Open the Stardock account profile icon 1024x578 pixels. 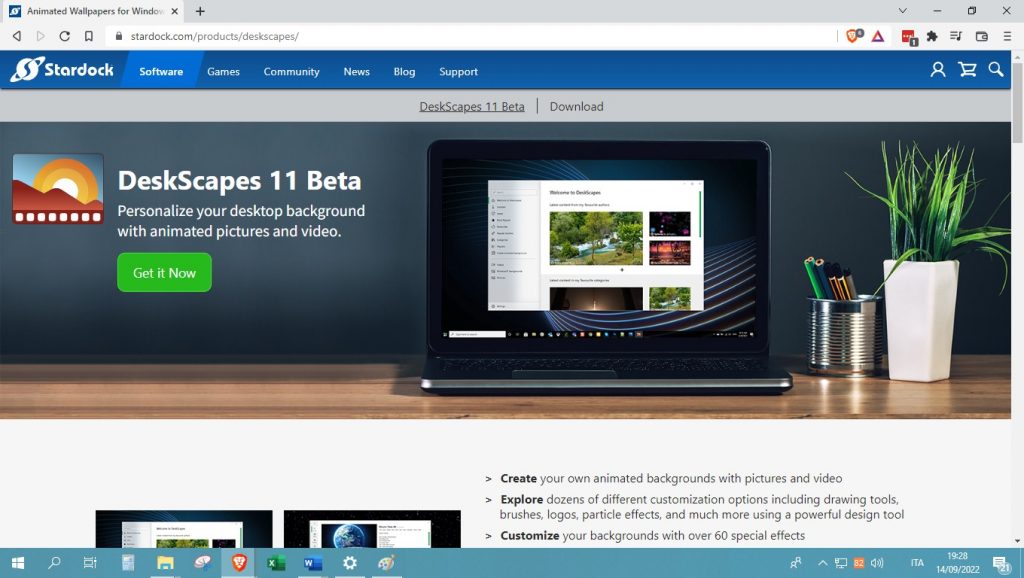click(938, 70)
